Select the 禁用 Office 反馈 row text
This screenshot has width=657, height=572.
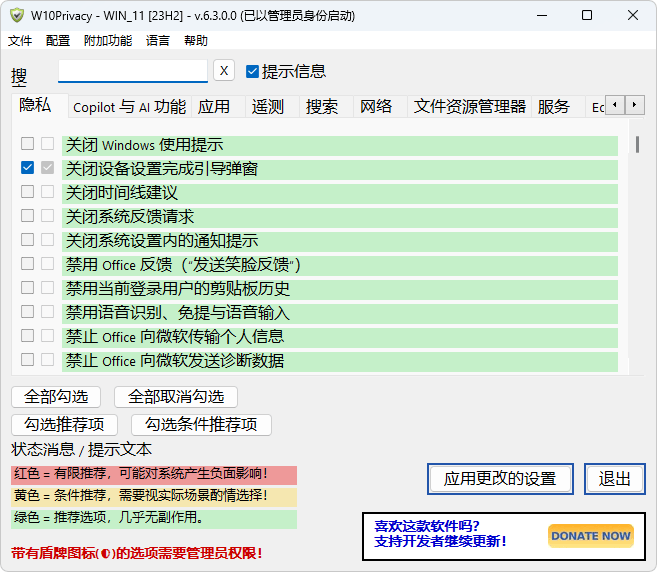(183, 265)
